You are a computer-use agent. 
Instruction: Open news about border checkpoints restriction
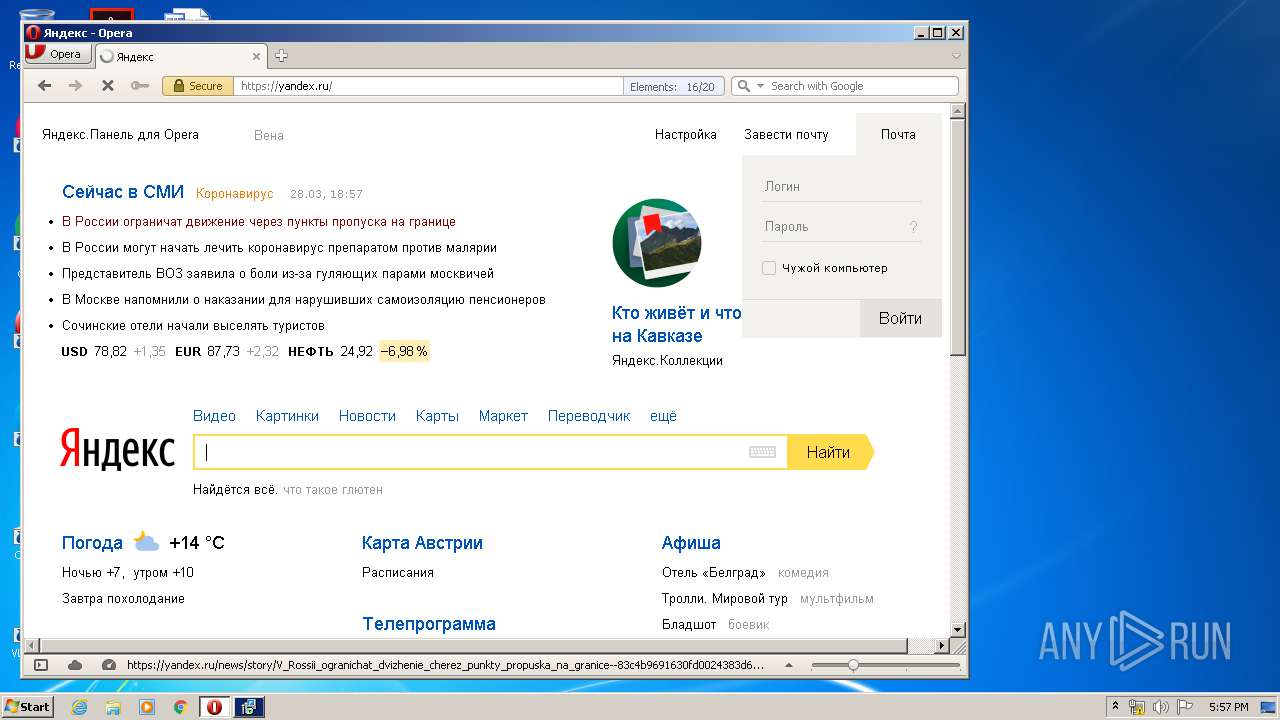point(259,222)
